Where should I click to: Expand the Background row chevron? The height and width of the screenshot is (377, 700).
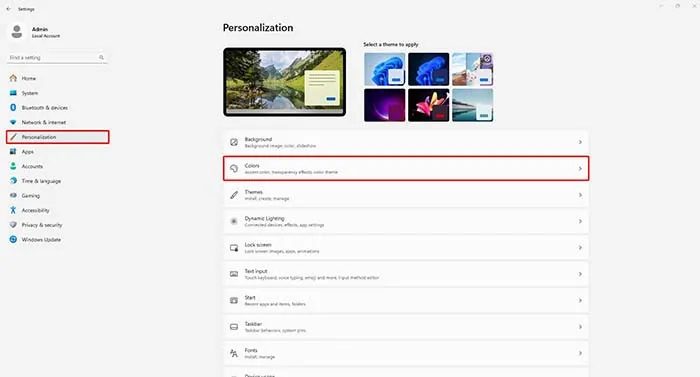[580, 142]
